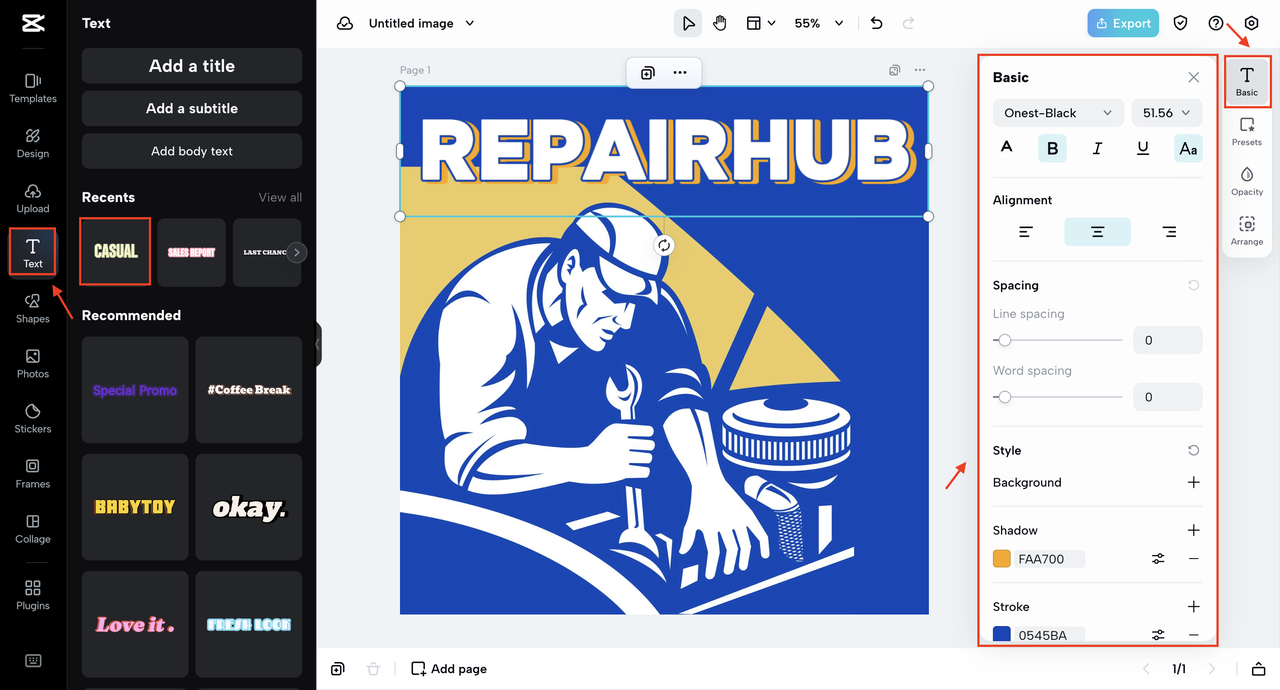Open the Upload sidebar panel
This screenshot has height=690, width=1280.
pos(33,198)
